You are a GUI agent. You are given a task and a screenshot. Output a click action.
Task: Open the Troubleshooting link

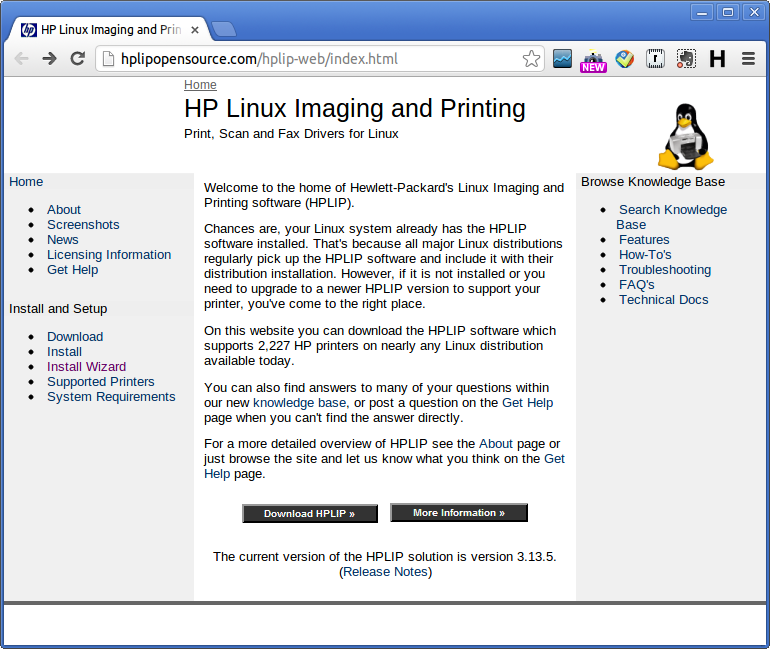[x=665, y=270]
